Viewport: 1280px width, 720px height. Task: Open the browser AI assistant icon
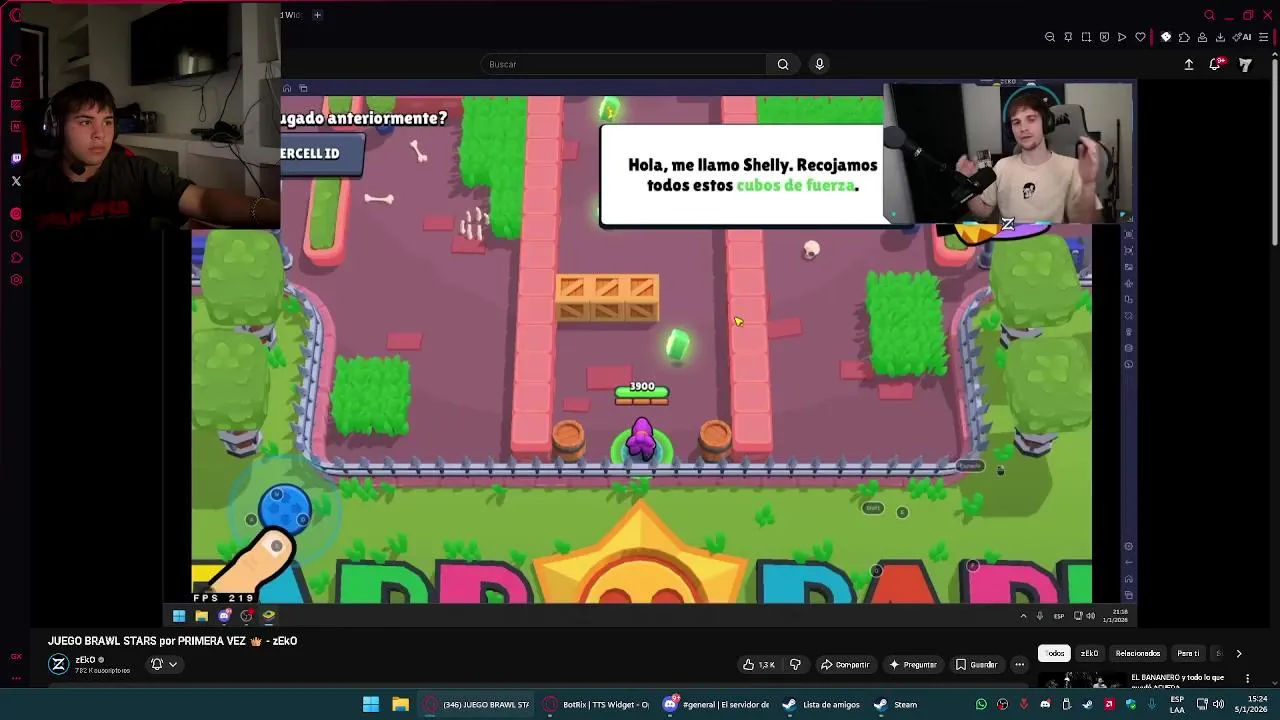1241,37
